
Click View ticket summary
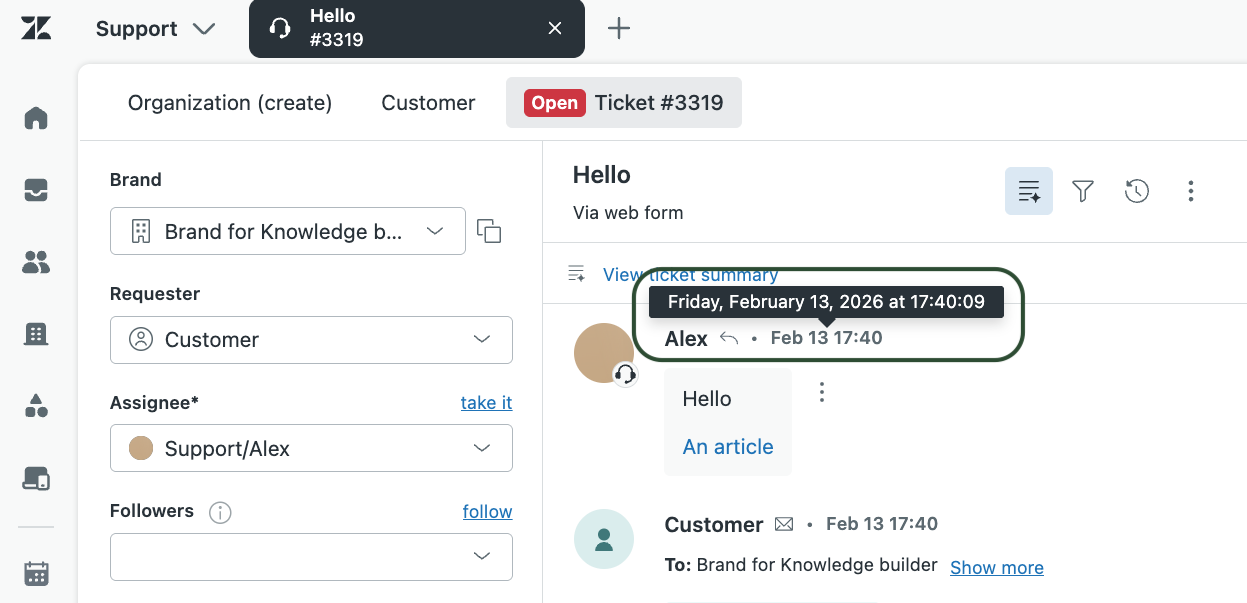coord(690,275)
